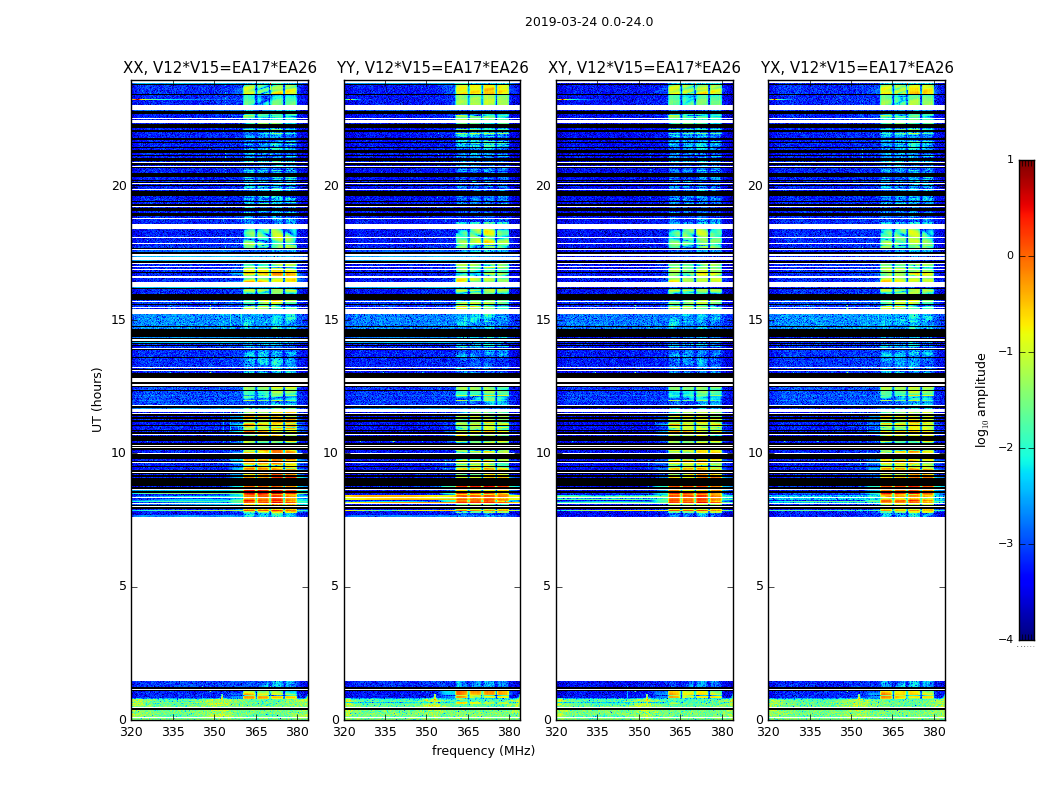Click the 335 frequency tick under YY panel

(x=385, y=732)
